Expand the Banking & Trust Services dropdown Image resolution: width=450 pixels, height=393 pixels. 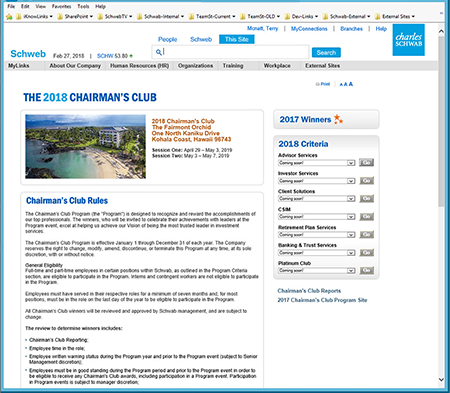click(x=316, y=253)
